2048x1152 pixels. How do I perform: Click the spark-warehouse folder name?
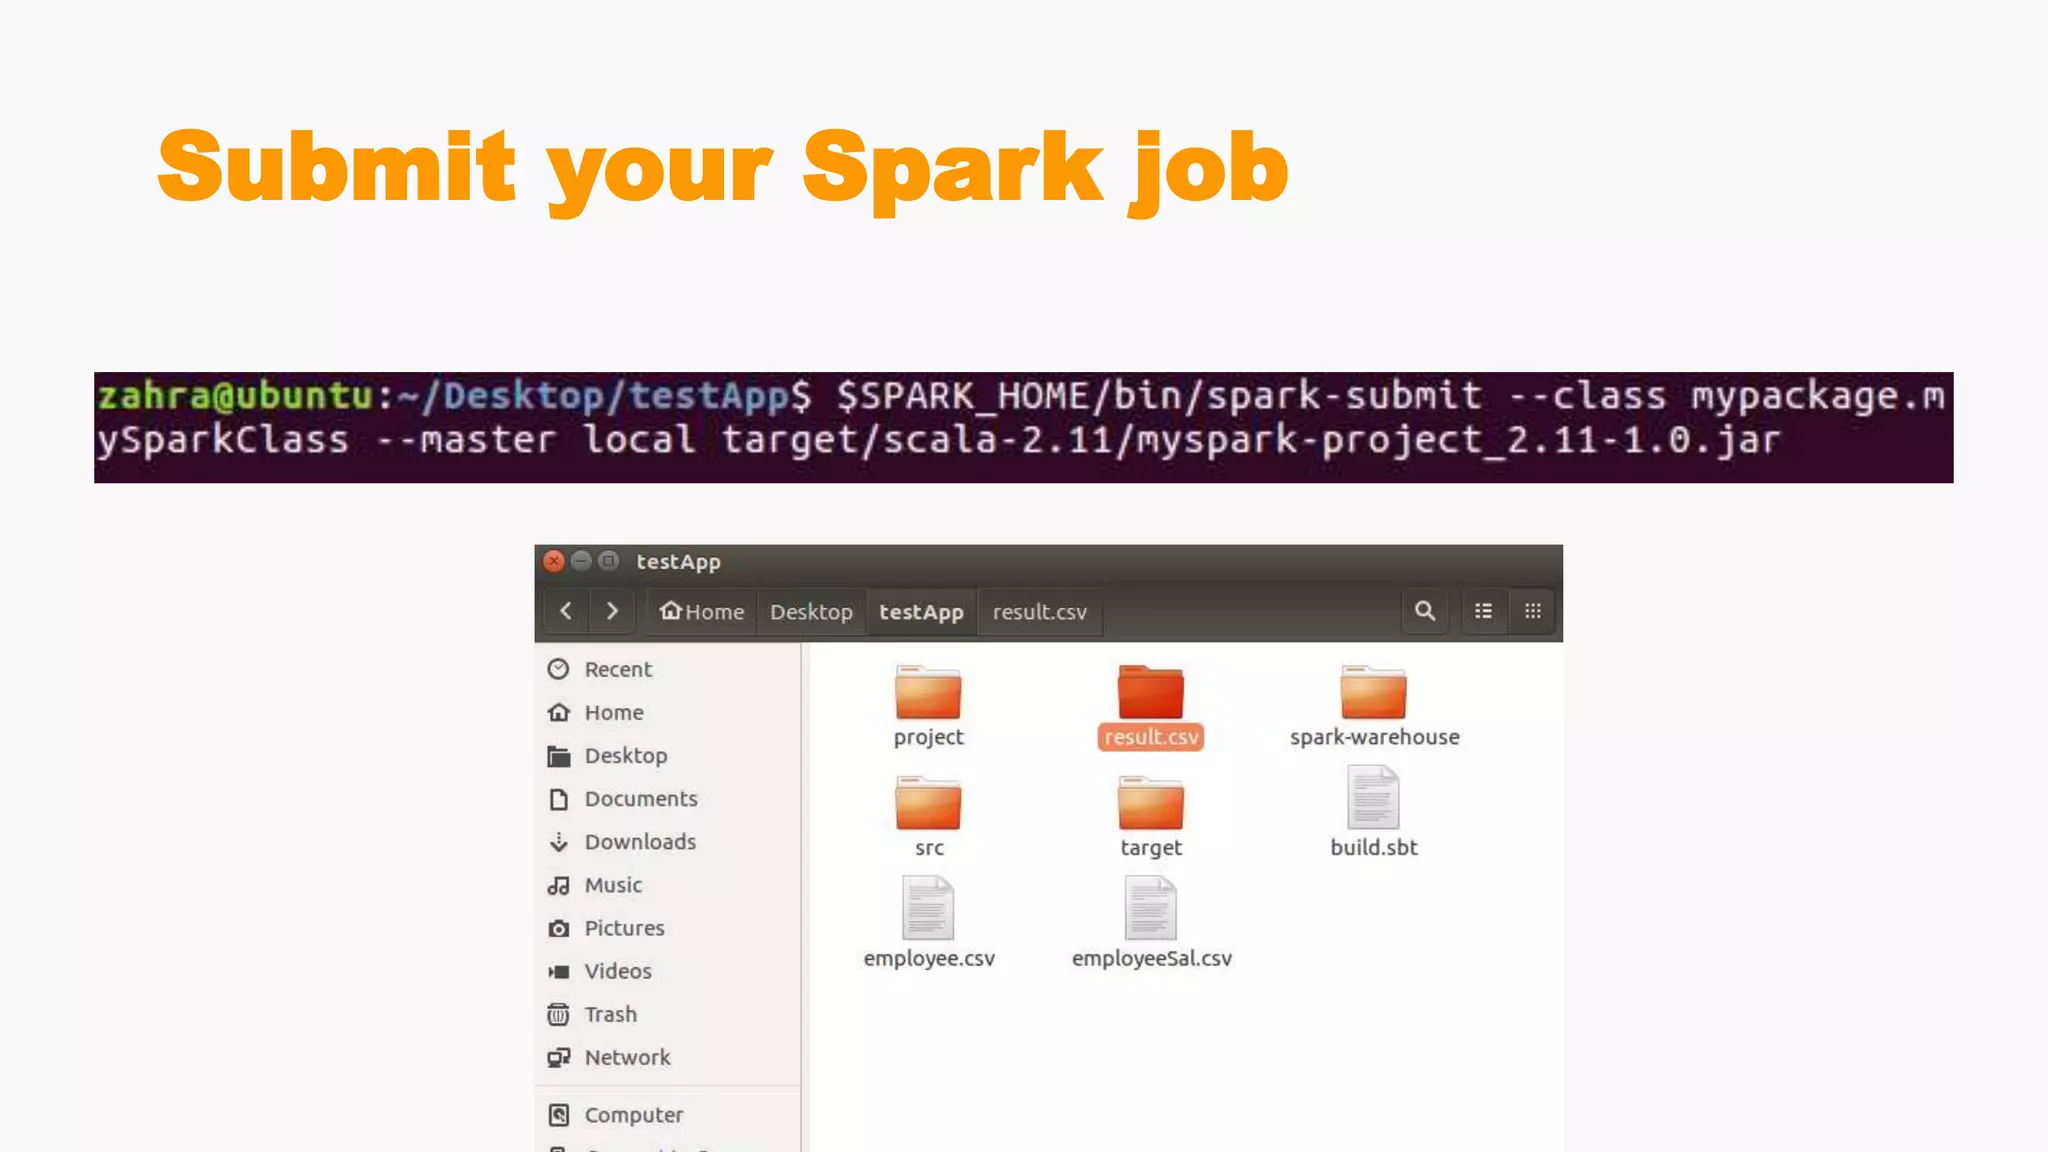1374,737
